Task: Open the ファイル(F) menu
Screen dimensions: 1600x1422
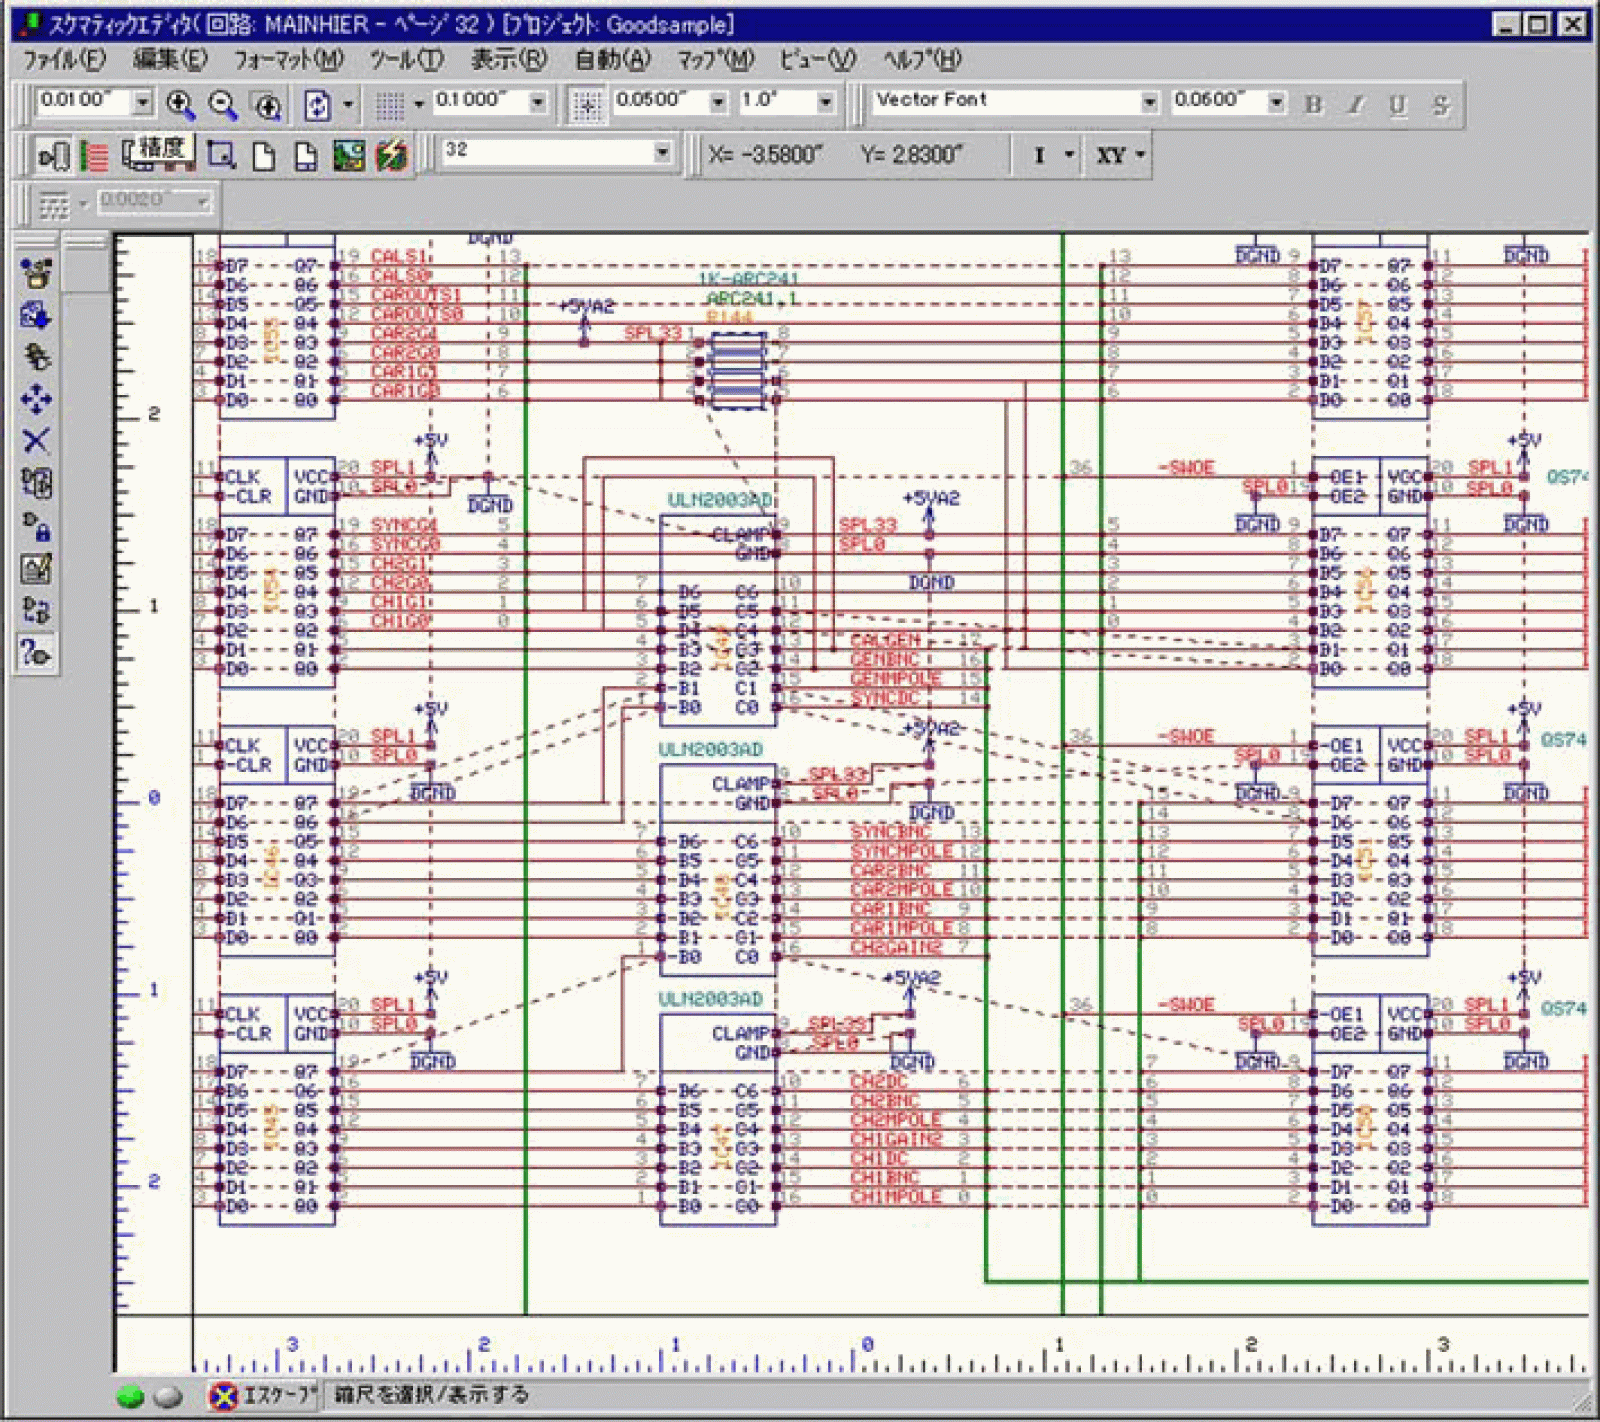Action: pos(64,60)
